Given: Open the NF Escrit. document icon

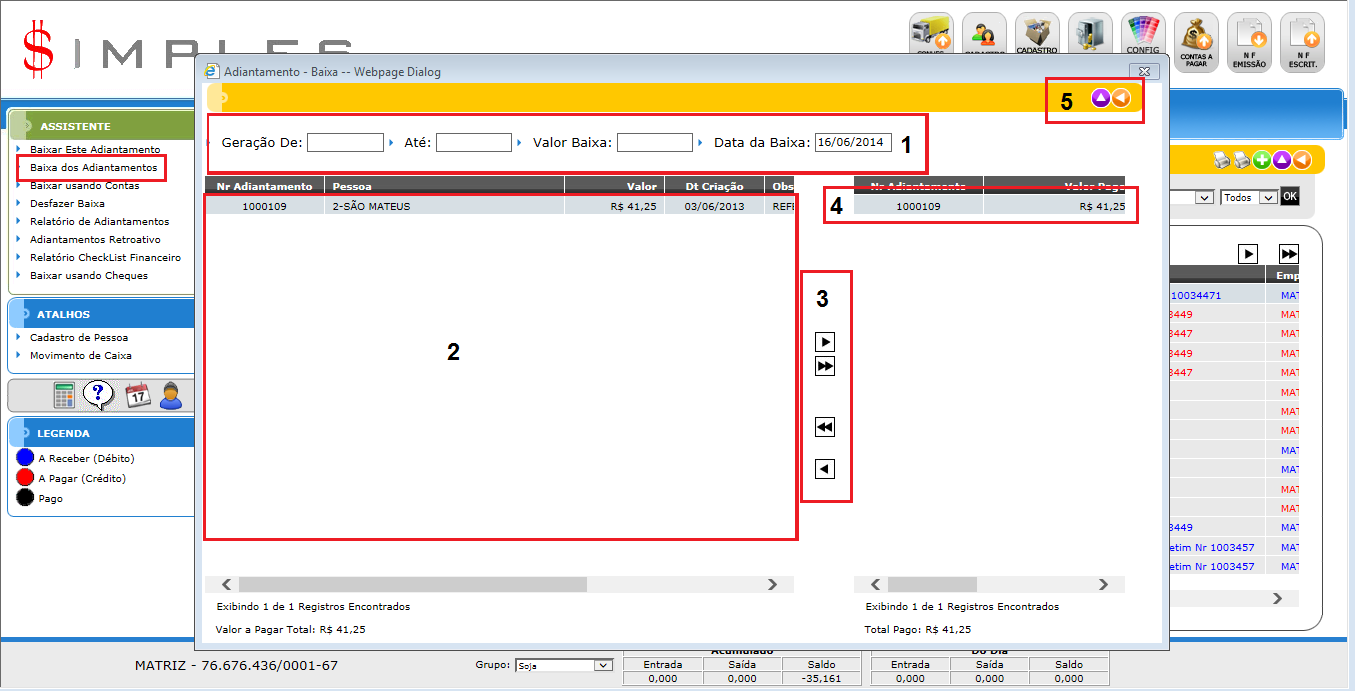Looking at the screenshot, I should point(1302,41).
